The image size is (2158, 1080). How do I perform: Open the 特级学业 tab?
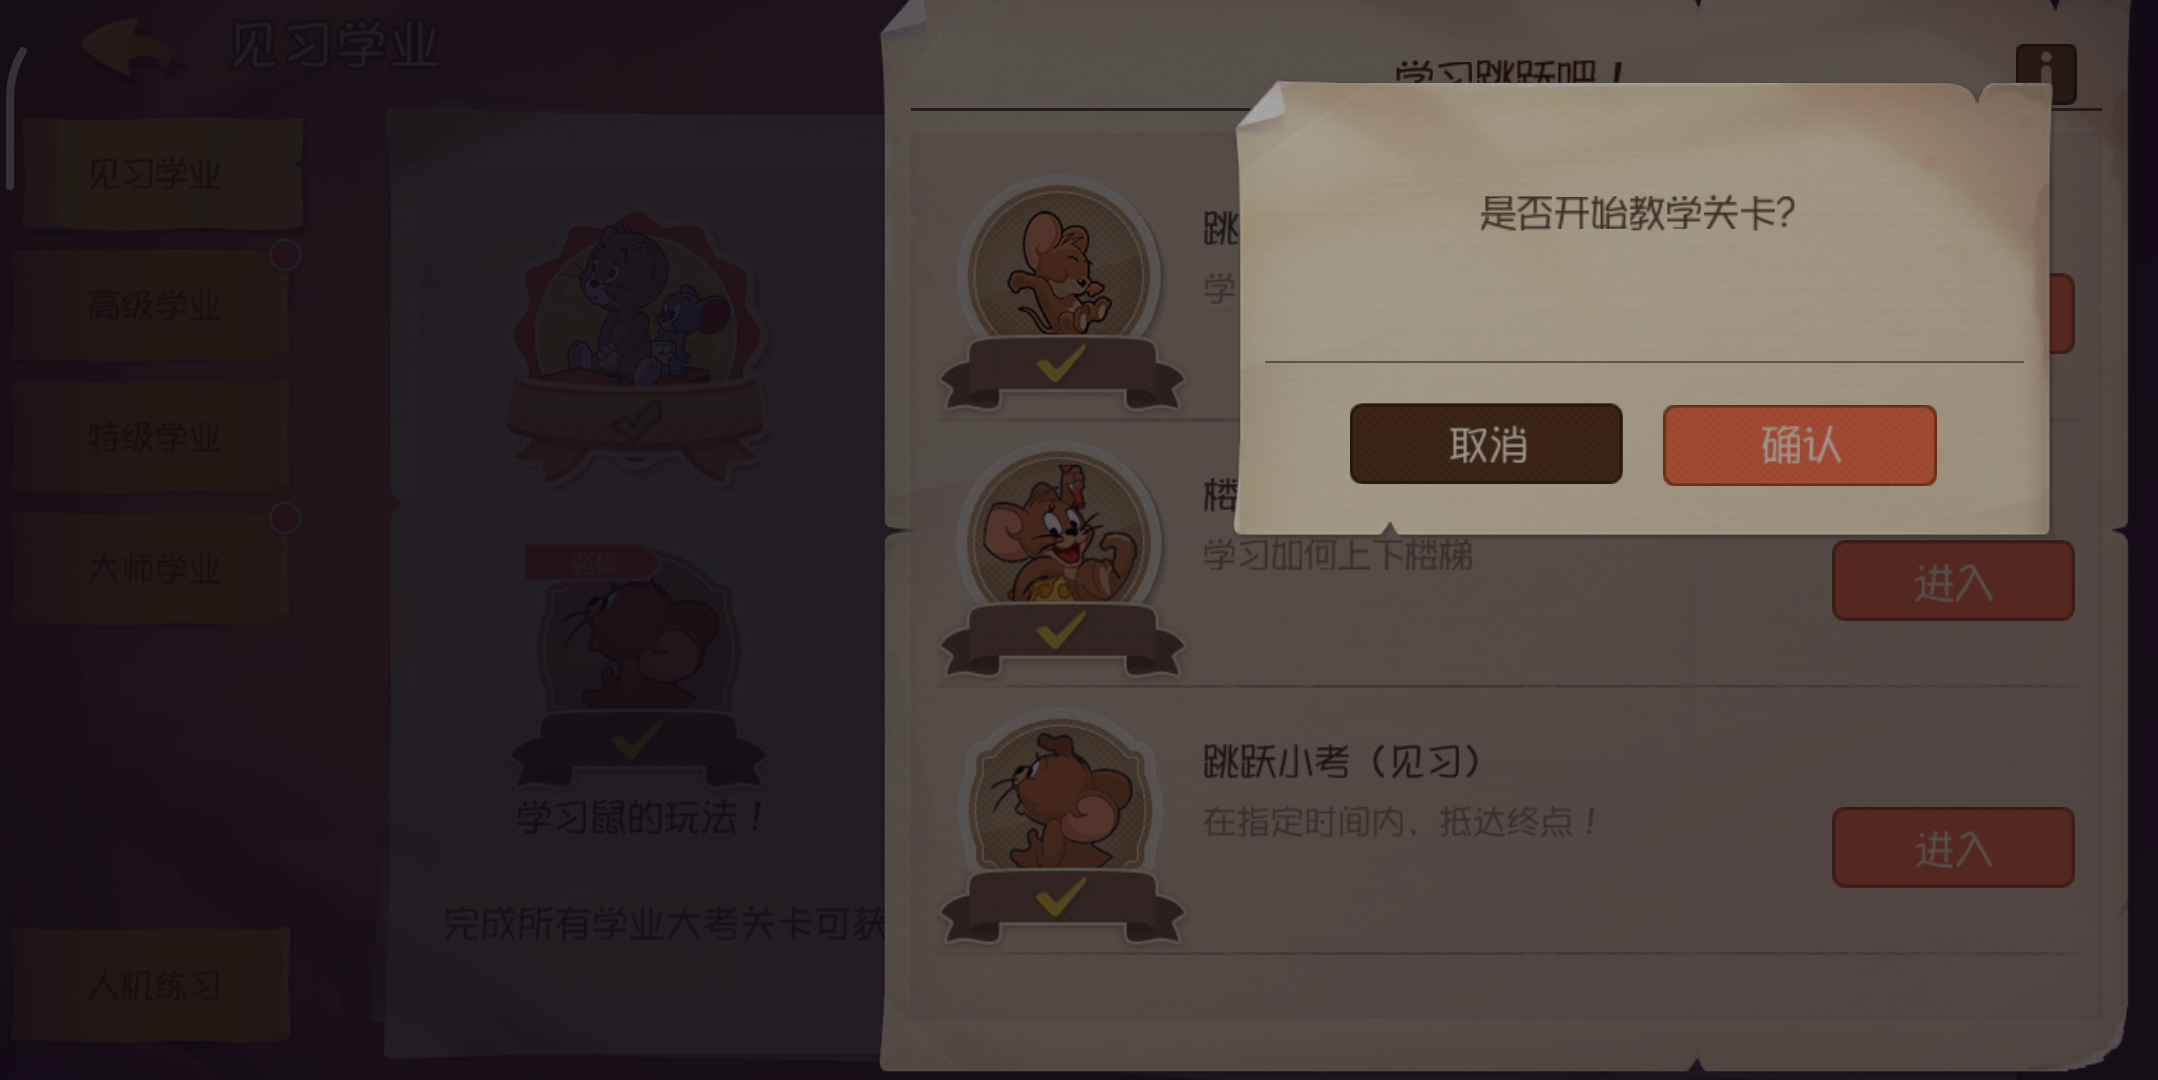coord(152,437)
